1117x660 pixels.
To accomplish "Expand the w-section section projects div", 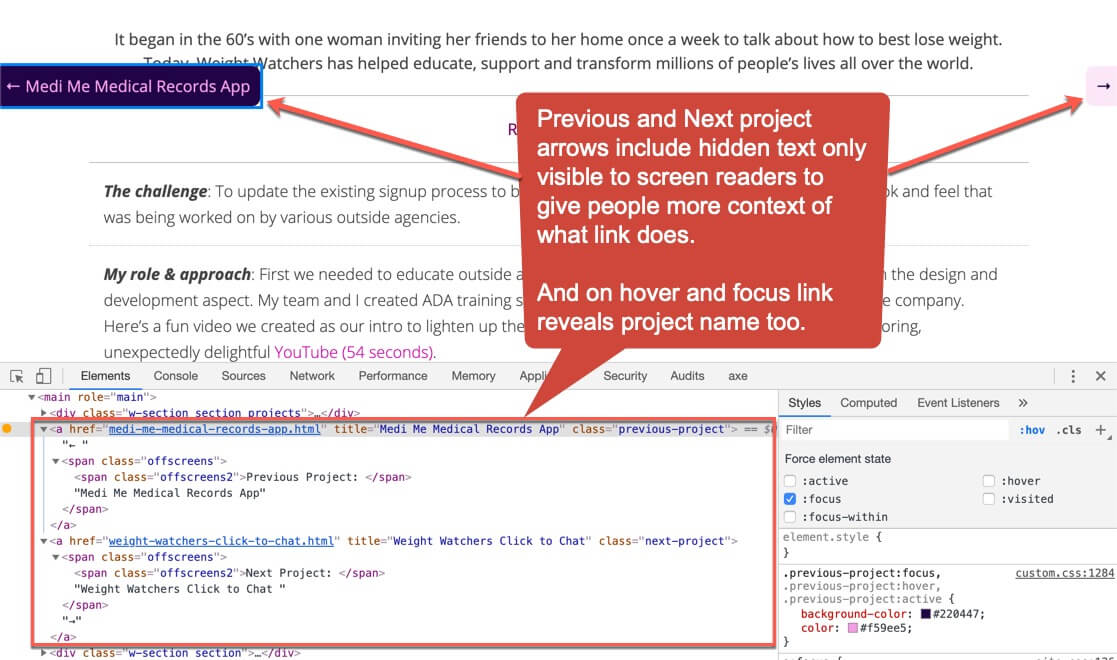I will click(x=44, y=413).
